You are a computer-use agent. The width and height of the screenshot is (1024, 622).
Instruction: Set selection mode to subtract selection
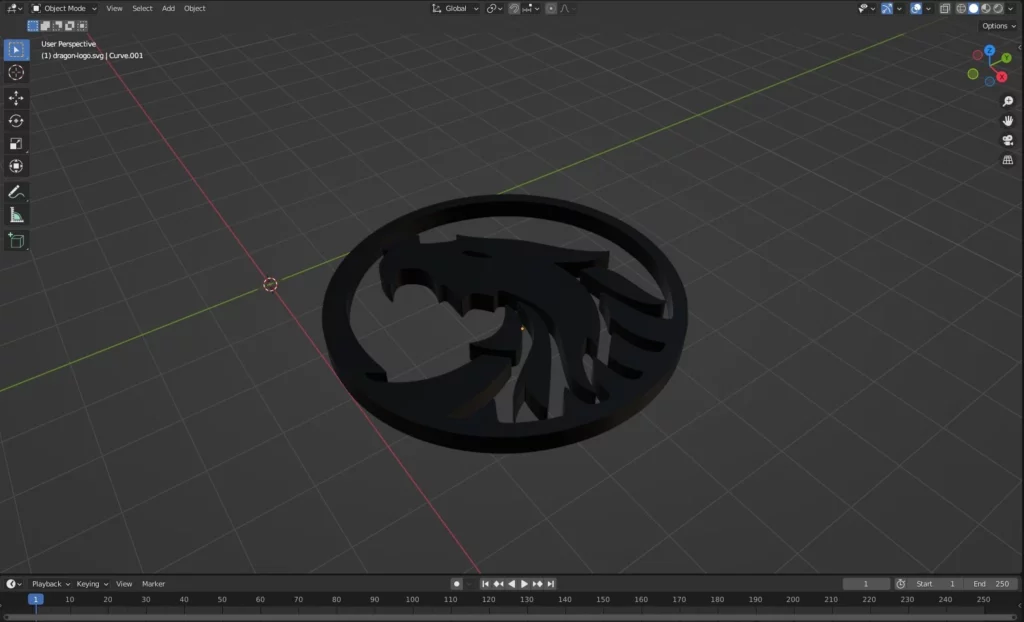tap(57, 25)
